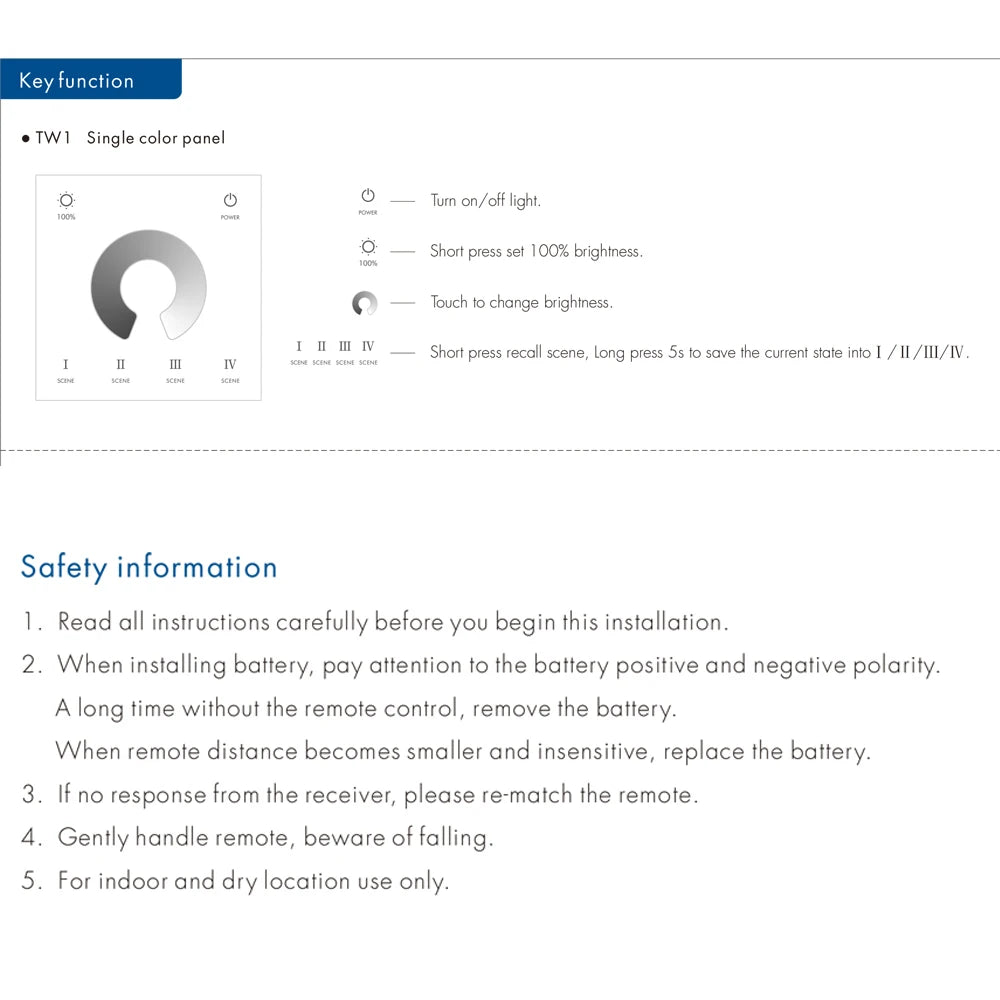Click the Key function tab header
Screen dimensions: 1000x1000
coord(91,79)
